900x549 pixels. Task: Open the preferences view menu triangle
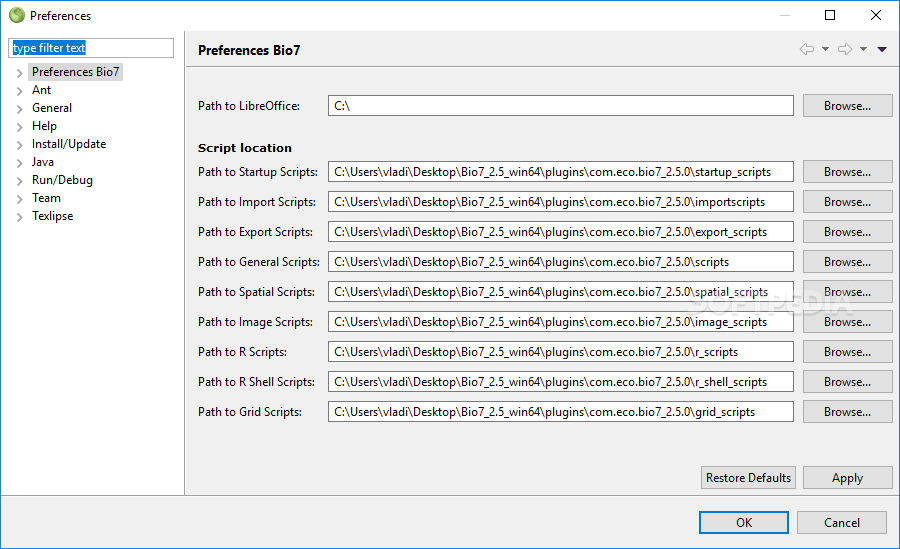882,49
